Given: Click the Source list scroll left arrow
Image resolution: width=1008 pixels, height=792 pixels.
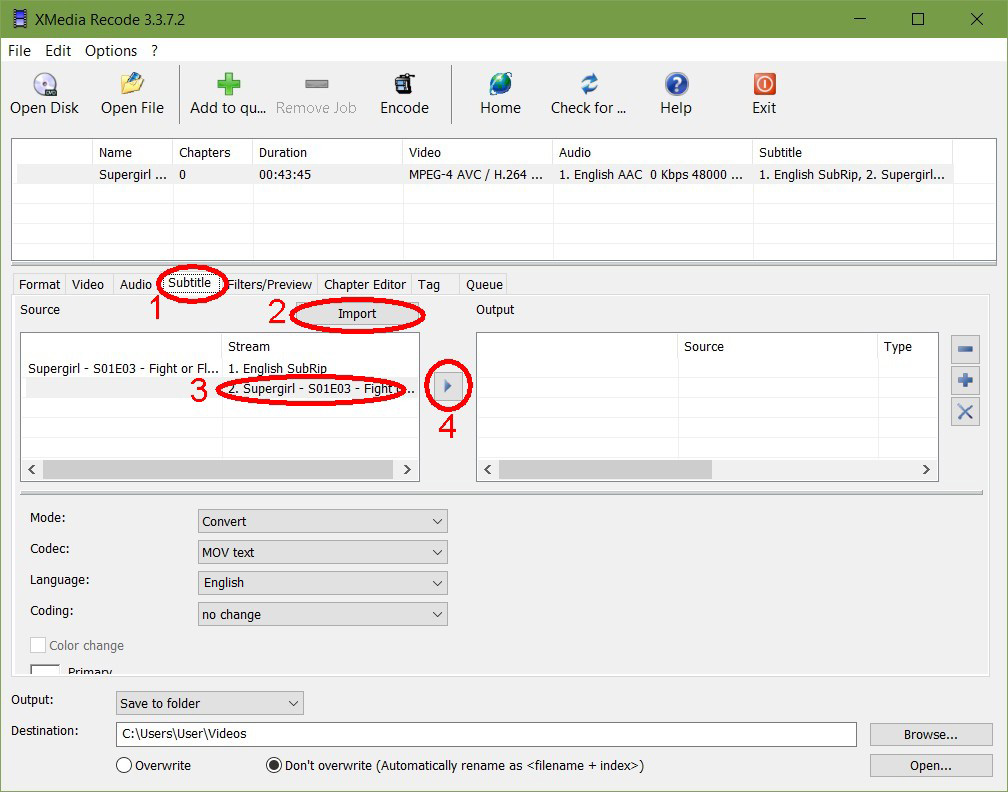Looking at the screenshot, I should click(x=32, y=469).
